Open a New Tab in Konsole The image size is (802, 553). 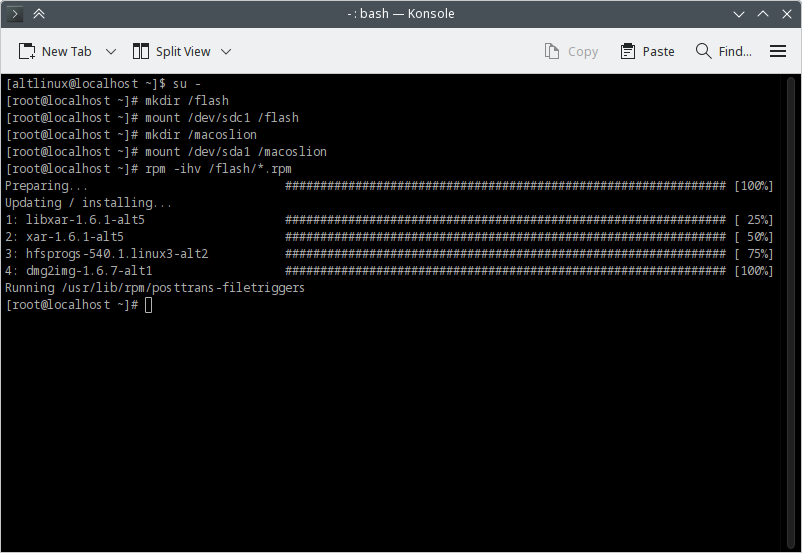coord(55,51)
